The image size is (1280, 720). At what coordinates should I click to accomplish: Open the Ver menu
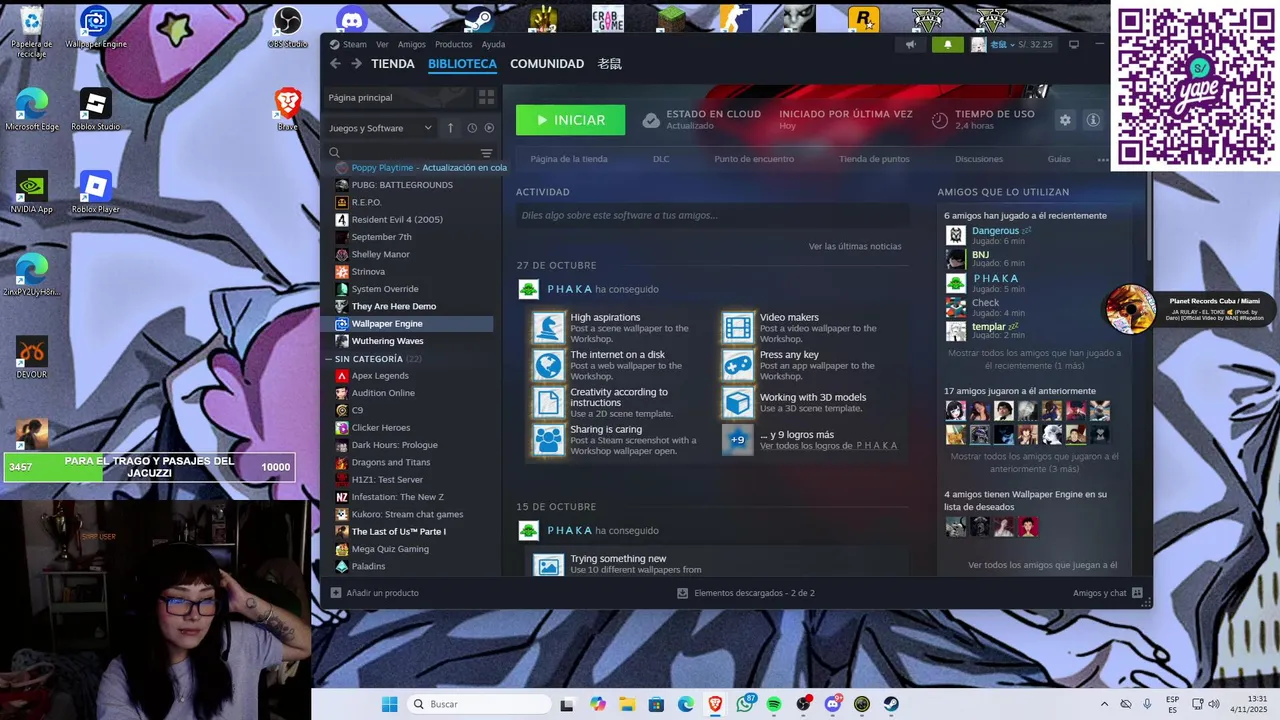point(382,44)
